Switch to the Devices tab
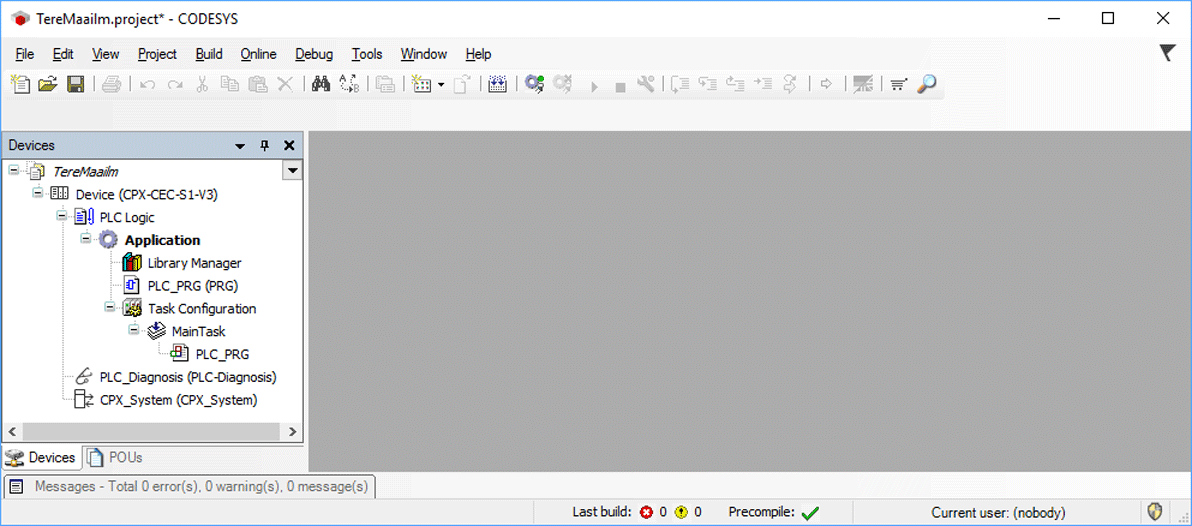 point(42,458)
